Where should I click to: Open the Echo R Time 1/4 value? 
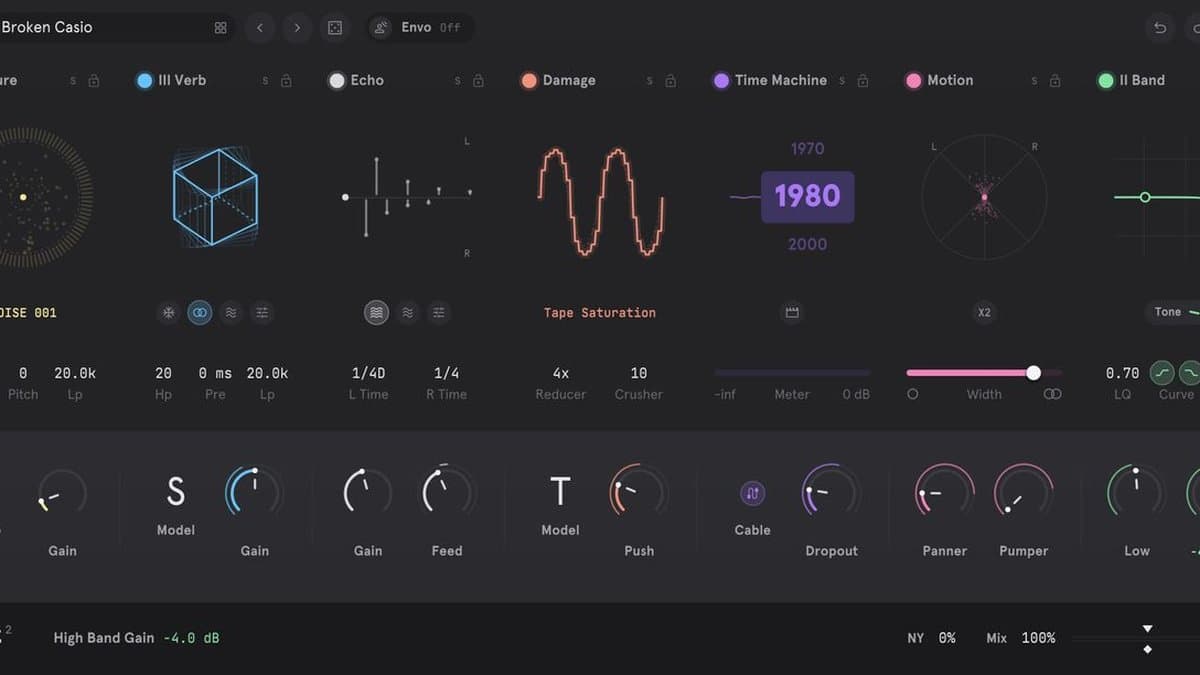pyautogui.click(x=447, y=373)
